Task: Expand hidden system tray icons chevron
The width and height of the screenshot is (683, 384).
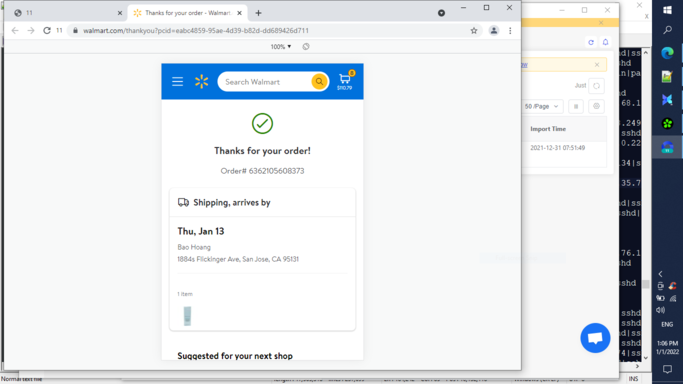Action: (661, 274)
